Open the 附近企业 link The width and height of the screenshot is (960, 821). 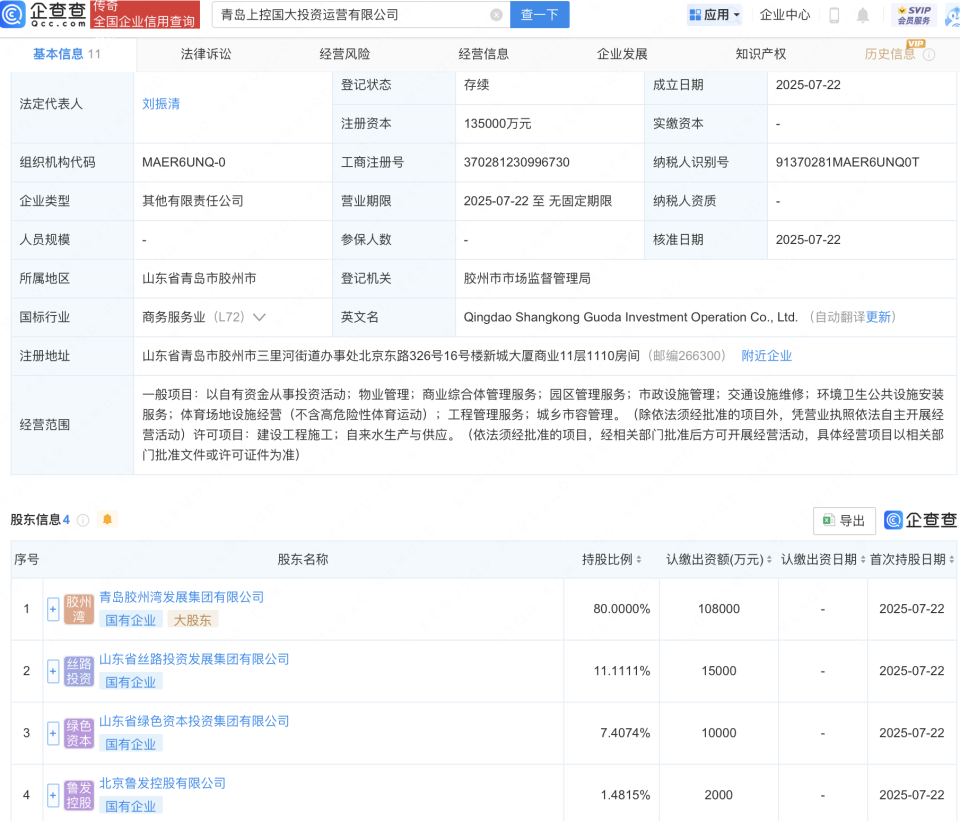767,356
